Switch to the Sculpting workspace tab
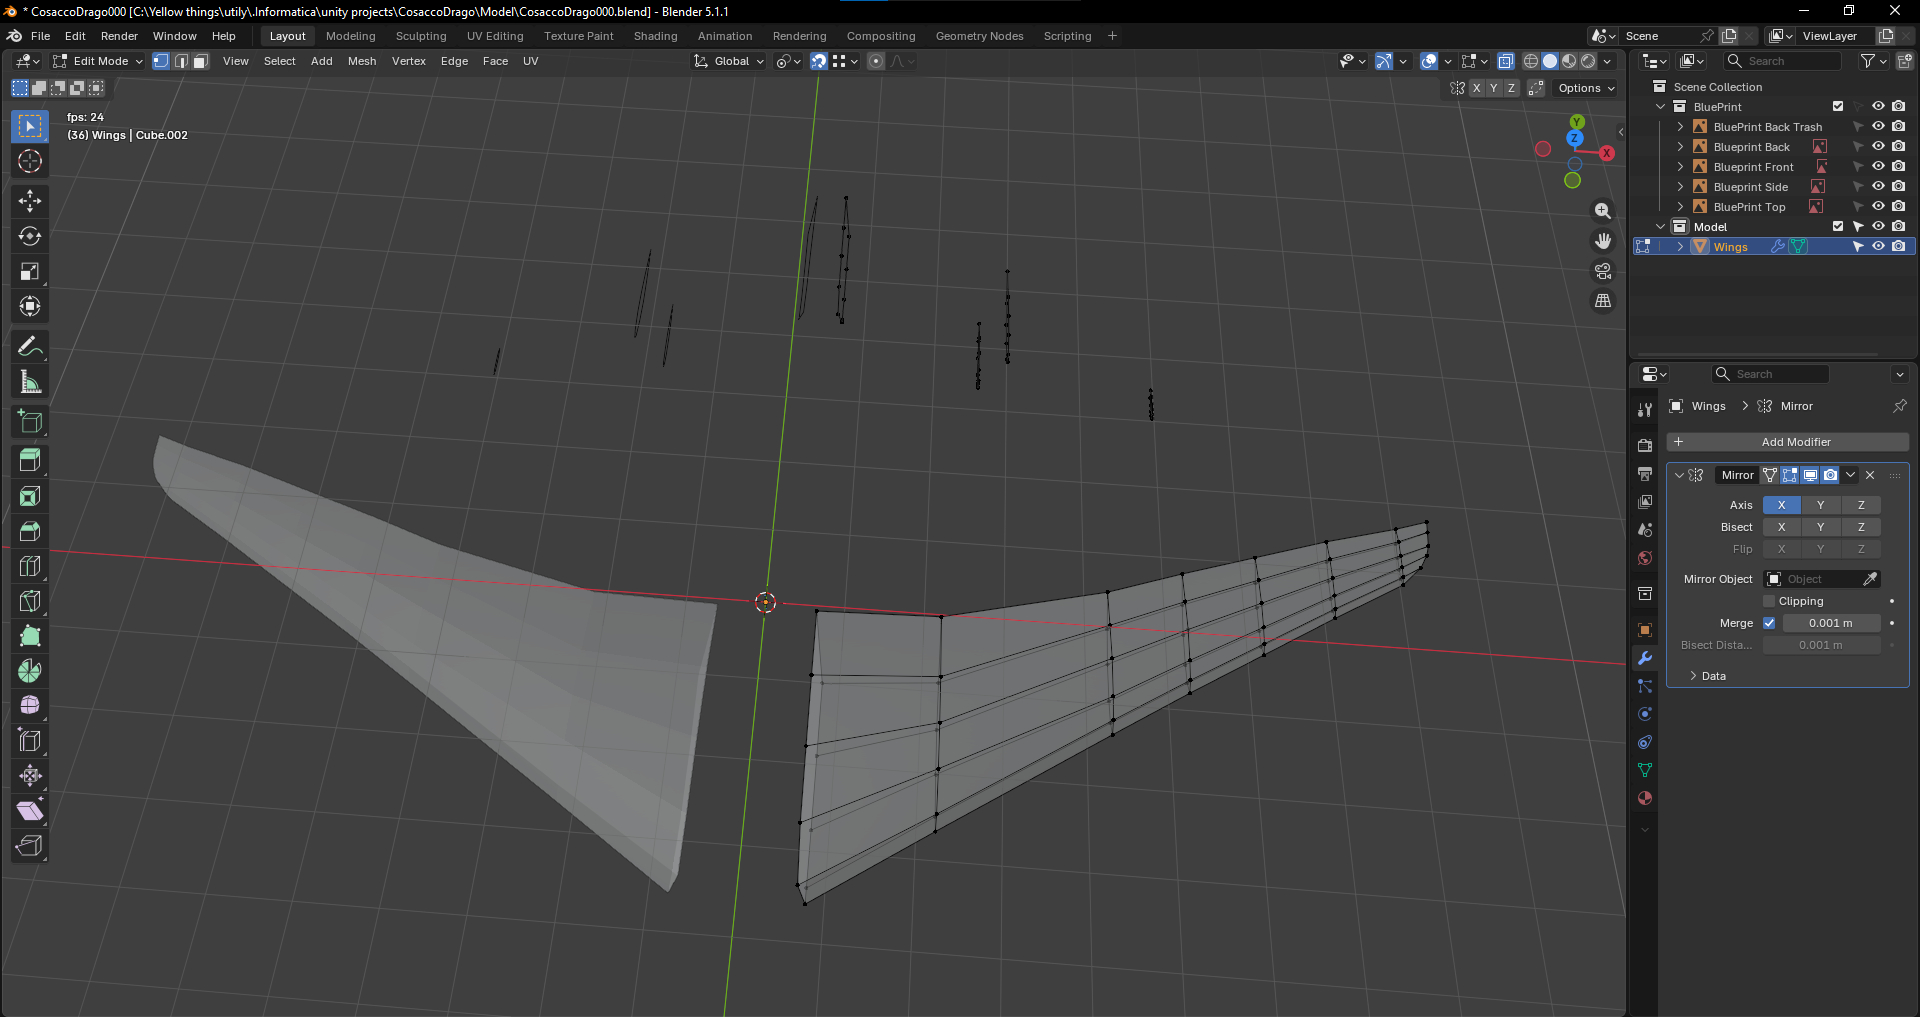Image resolution: width=1920 pixels, height=1017 pixels. pos(421,36)
